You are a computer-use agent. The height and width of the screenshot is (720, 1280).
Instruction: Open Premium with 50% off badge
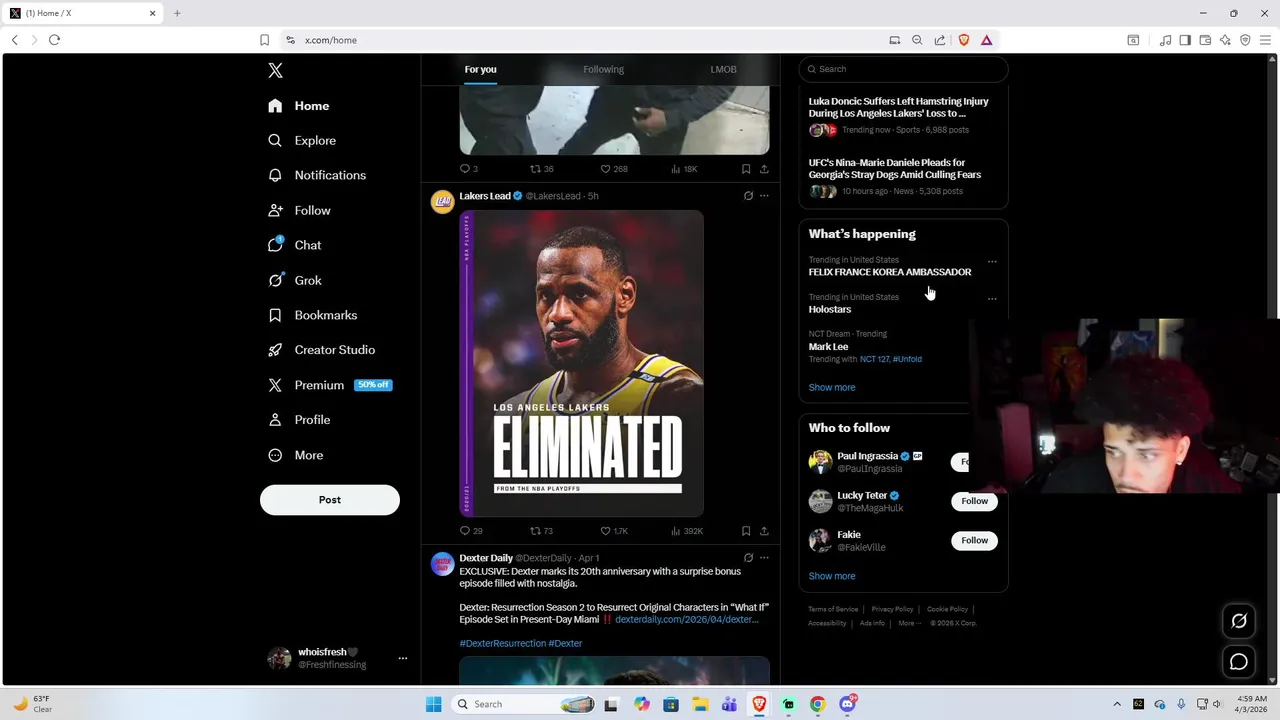coord(330,385)
